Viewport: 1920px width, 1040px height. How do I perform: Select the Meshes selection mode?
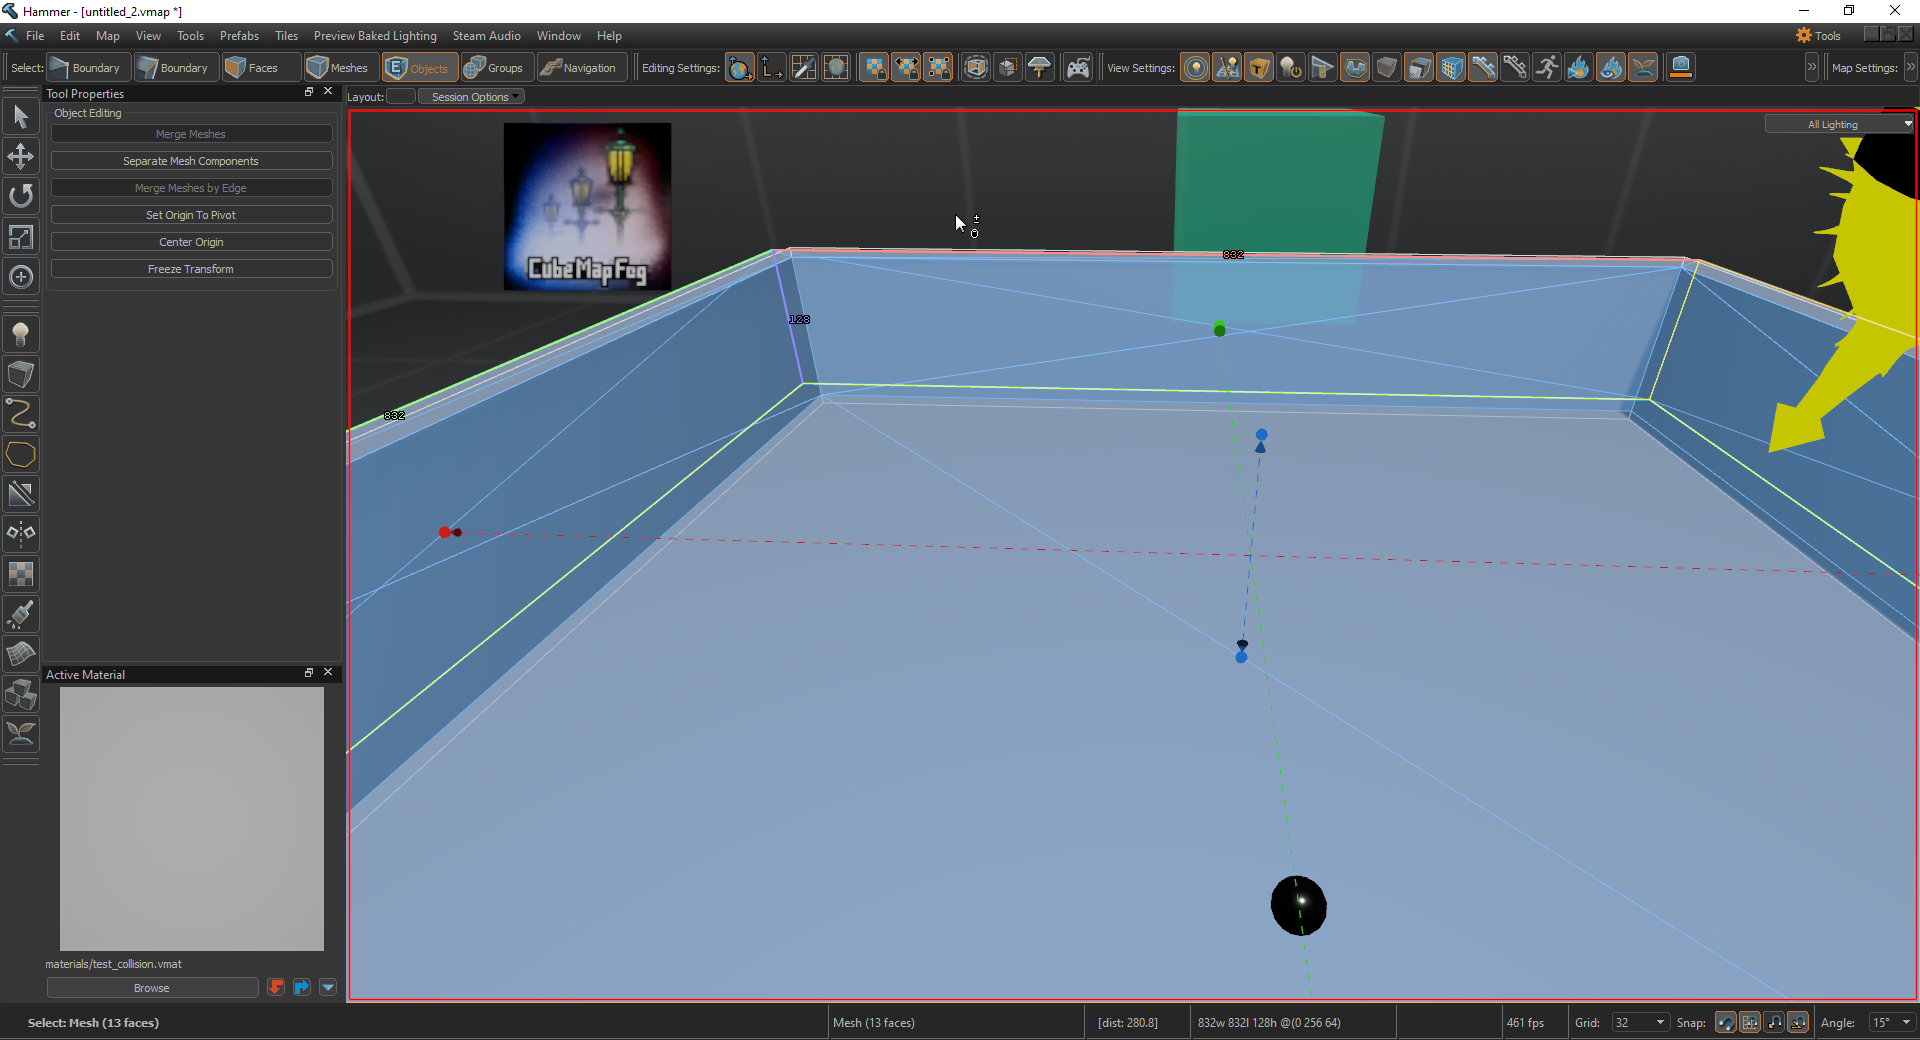pos(339,67)
